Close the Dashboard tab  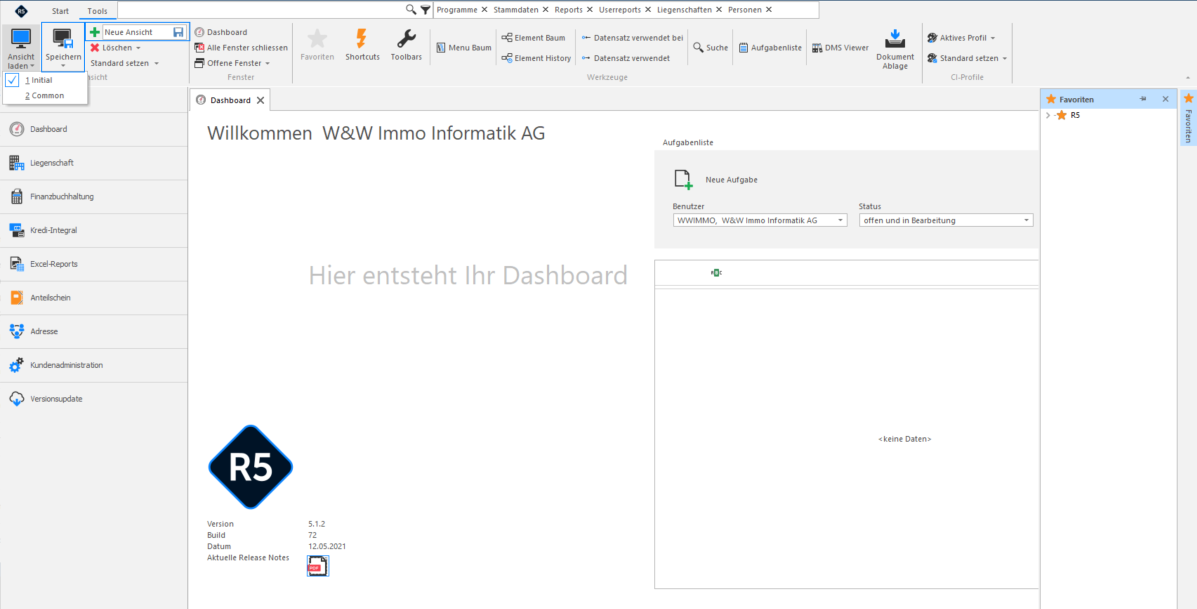[x=260, y=100]
